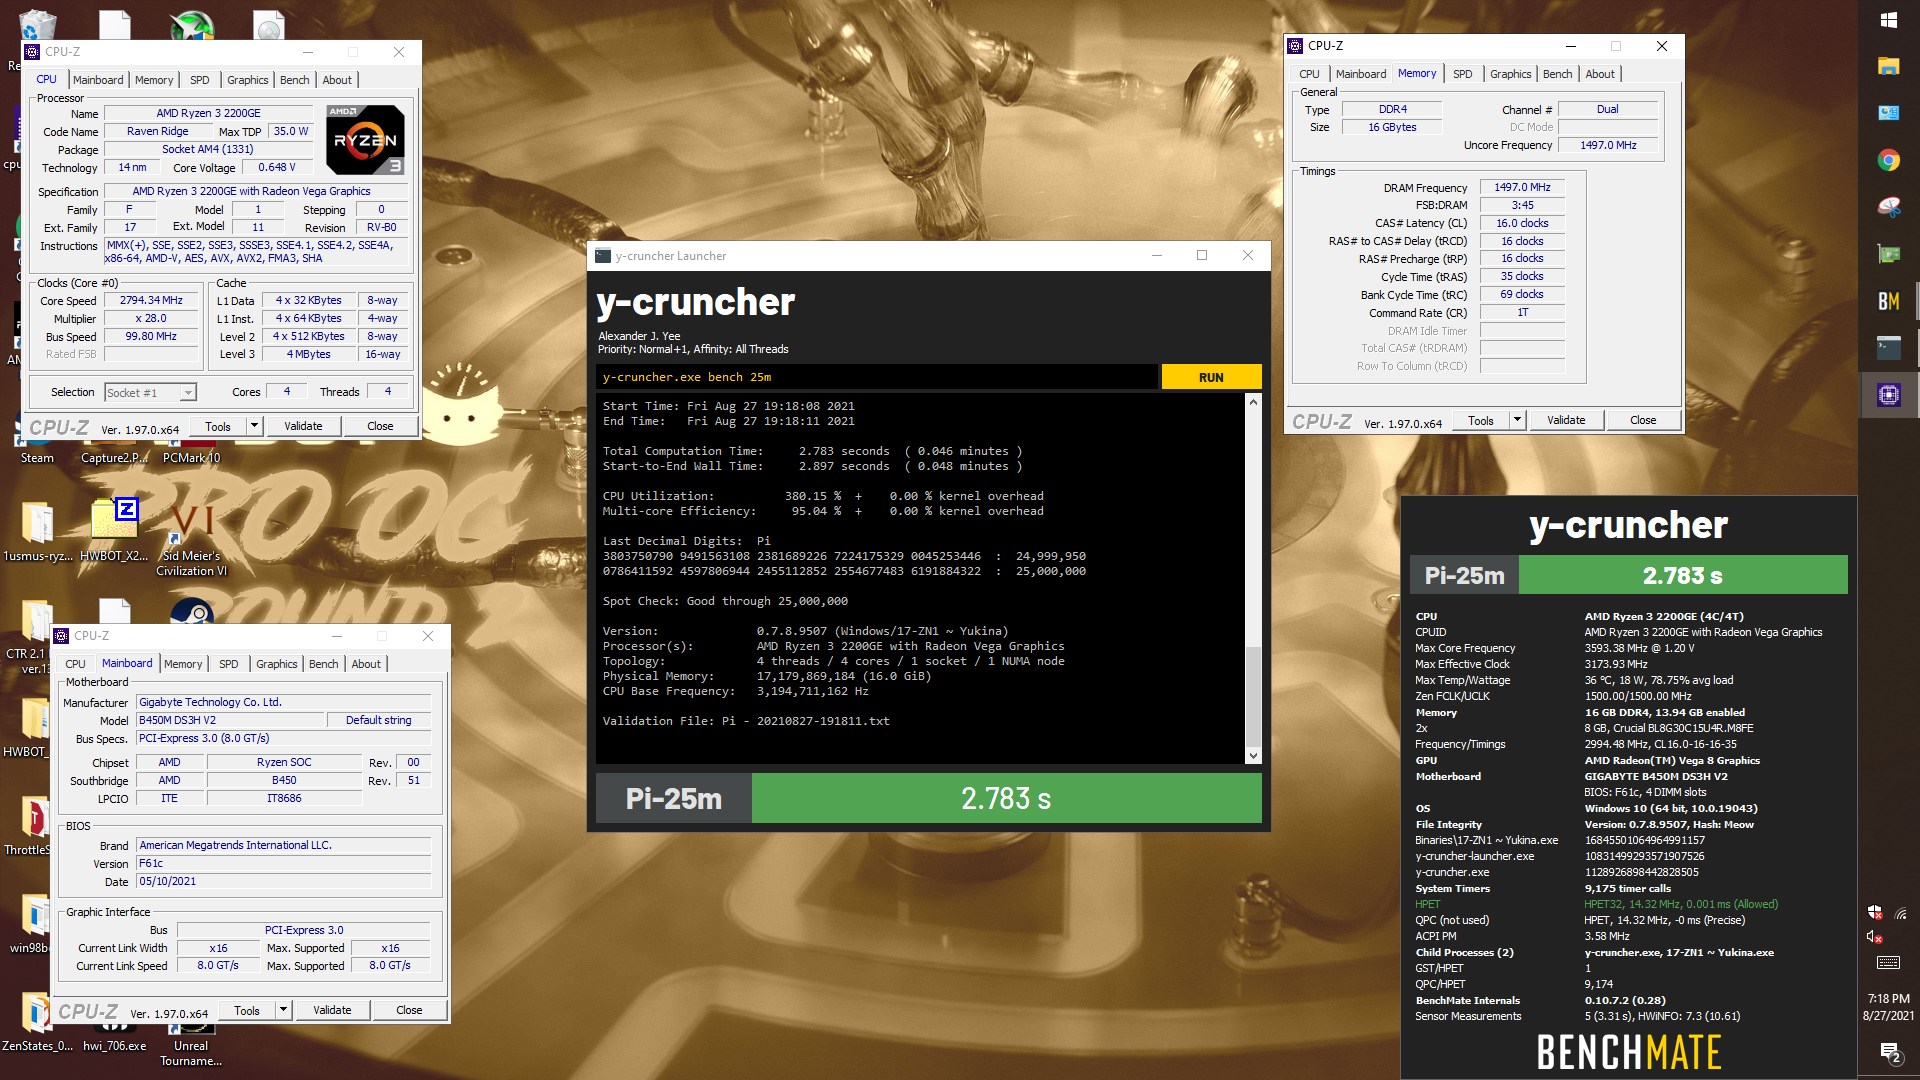Open the notification center with 2 alerts
Image resolution: width=1920 pixels, height=1080 pixels.
(x=1889, y=1052)
